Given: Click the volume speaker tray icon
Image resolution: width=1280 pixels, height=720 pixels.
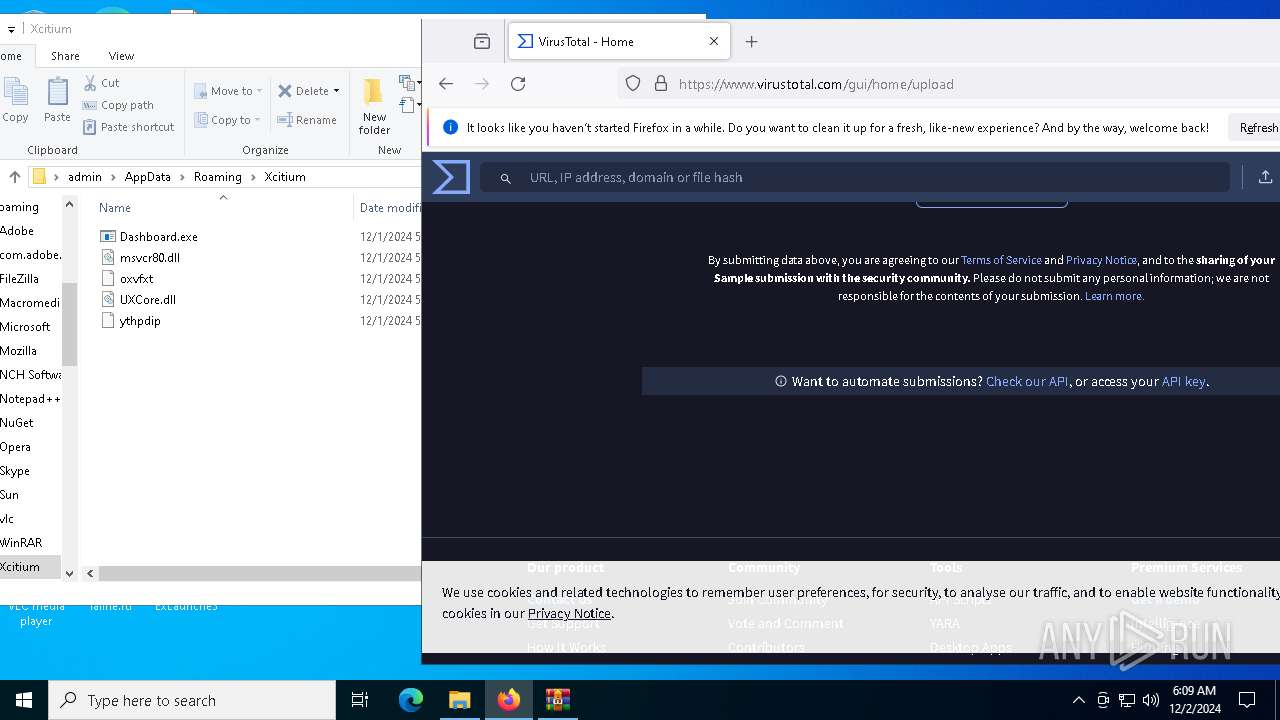Looking at the screenshot, I should pos(1150,700).
